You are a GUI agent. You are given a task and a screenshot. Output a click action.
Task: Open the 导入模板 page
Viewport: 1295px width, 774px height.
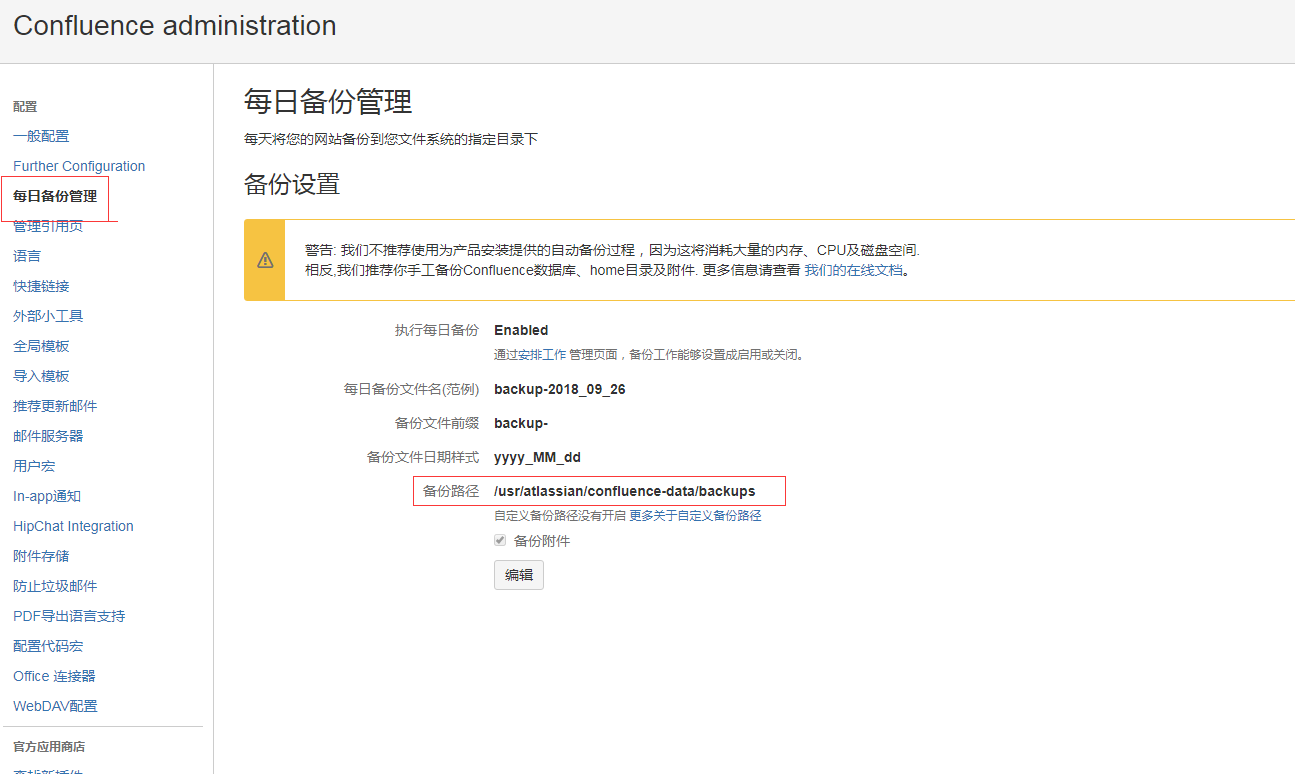click(x=41, y=376)
